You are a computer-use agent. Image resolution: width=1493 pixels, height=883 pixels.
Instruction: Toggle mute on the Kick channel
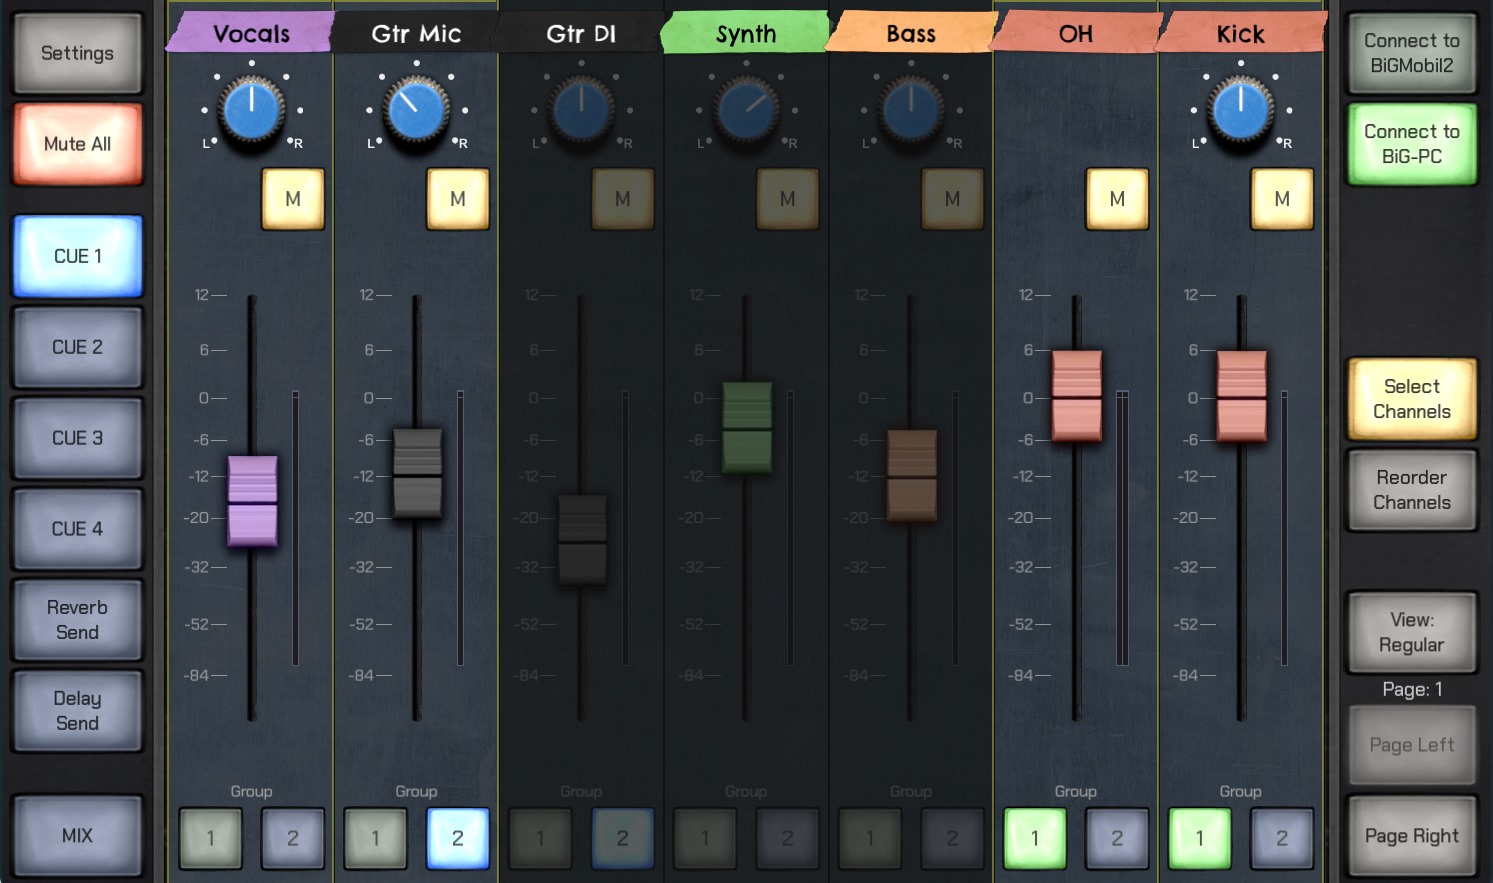coord(1282,199)
